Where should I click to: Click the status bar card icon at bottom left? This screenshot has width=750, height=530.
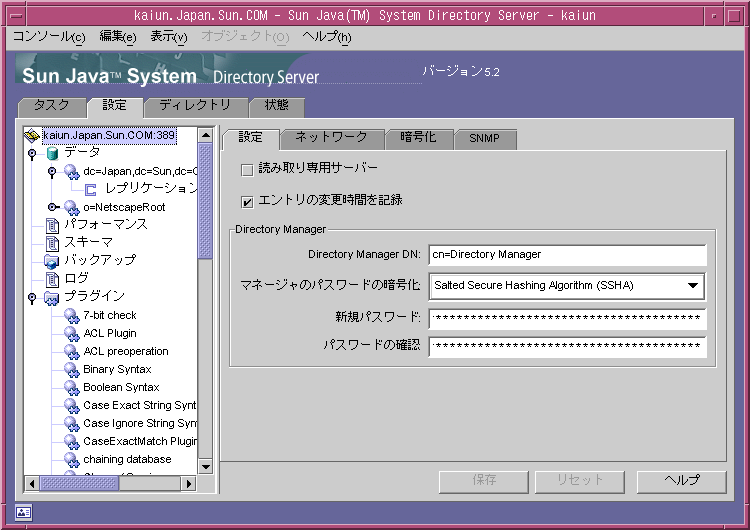[x=23, y=513]
